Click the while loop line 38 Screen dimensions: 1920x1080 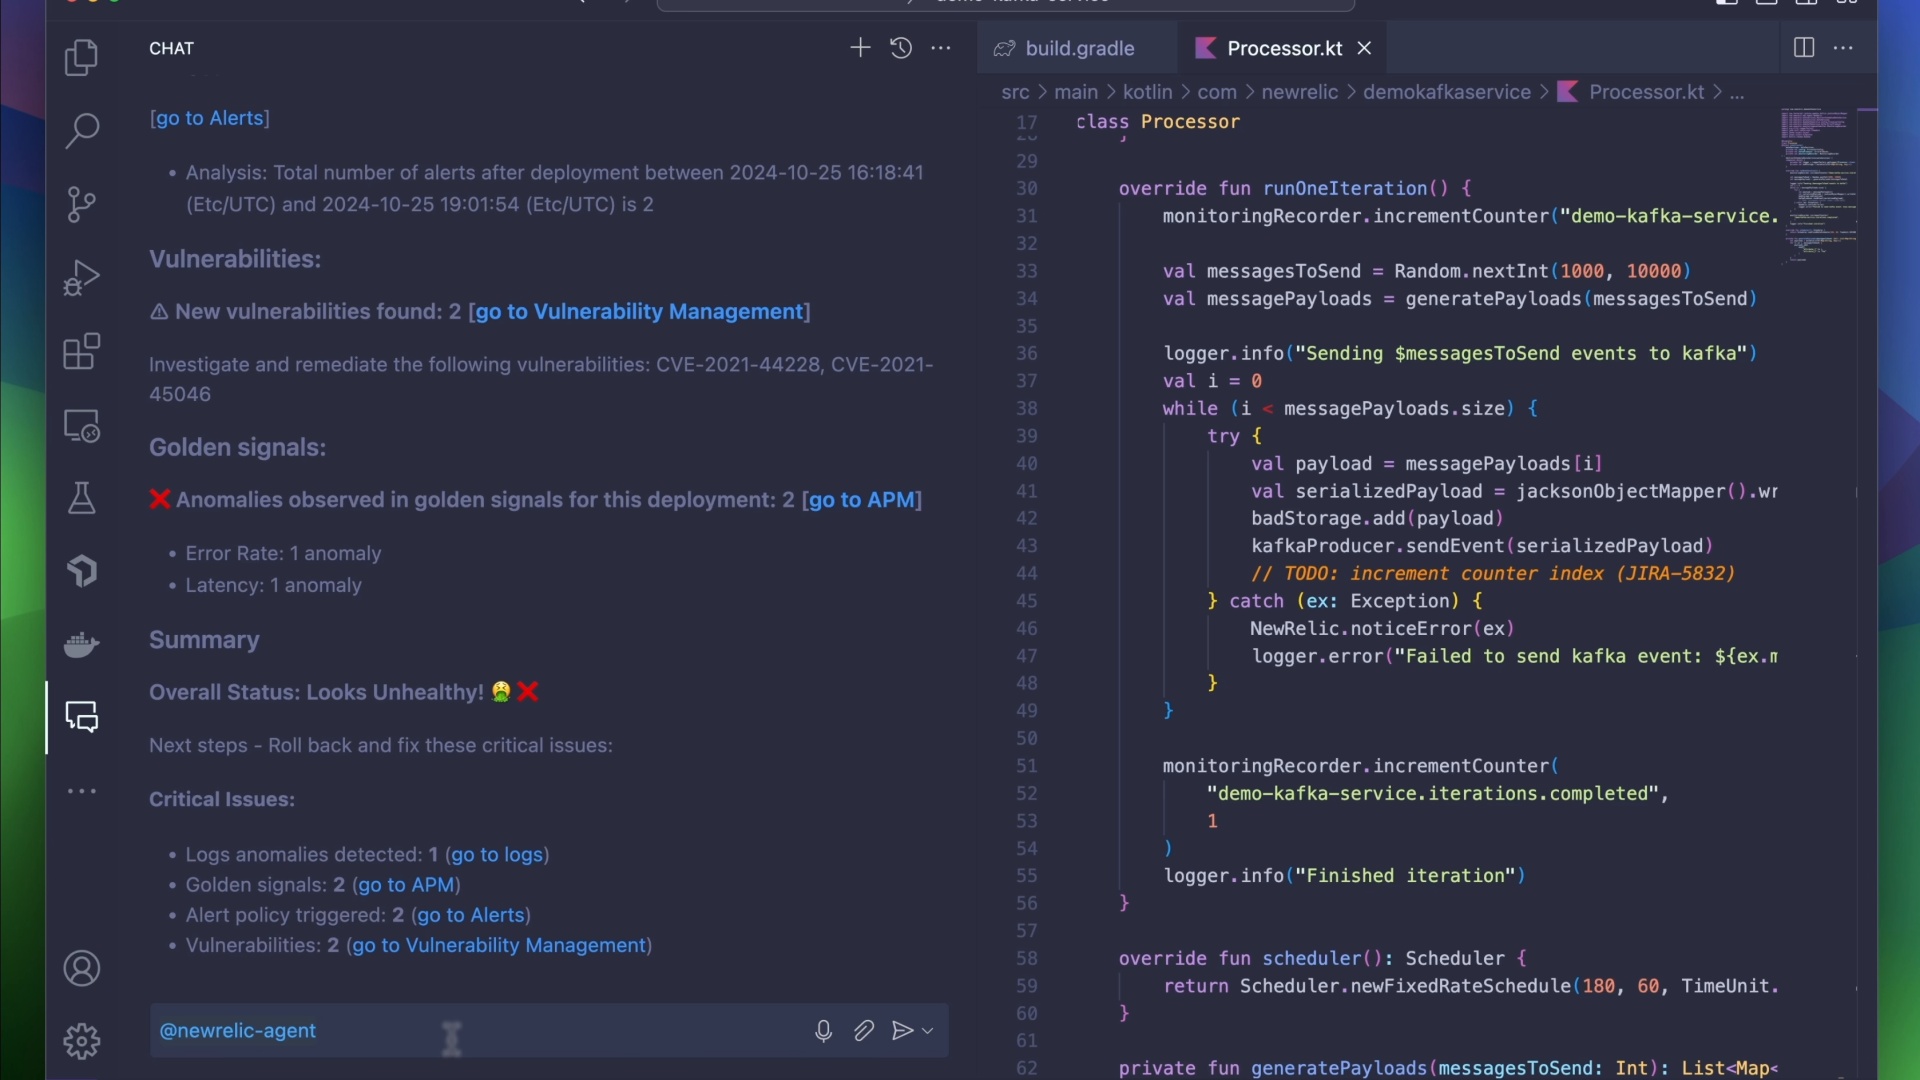click(1350, 409)
